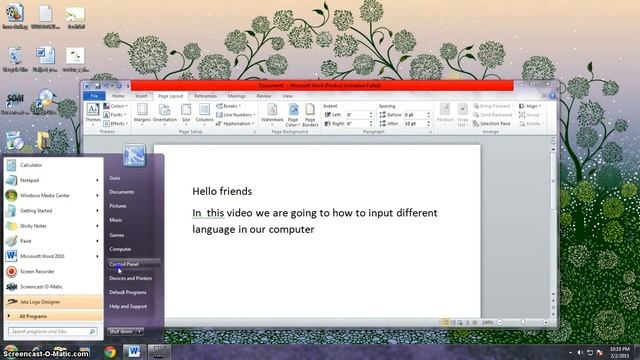Open the Columns layout options
Viewport: 640px width, 360px height.
(x=204, y=113)
